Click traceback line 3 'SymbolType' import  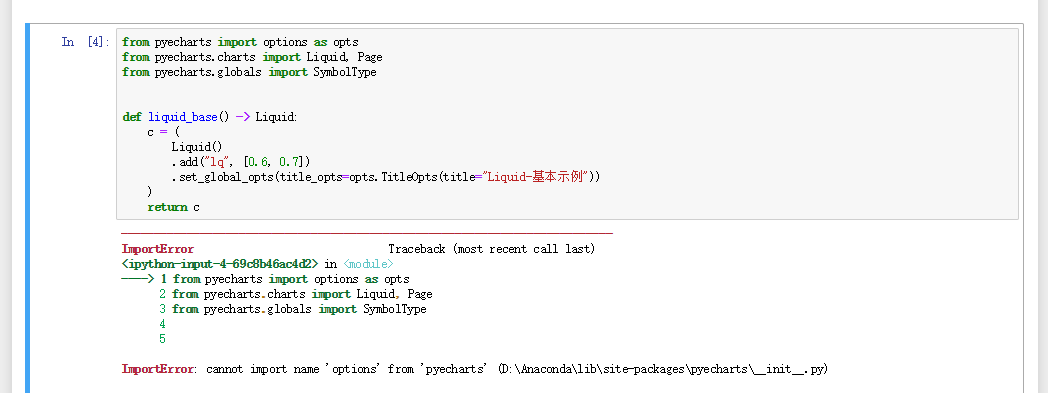click(293, 309)
